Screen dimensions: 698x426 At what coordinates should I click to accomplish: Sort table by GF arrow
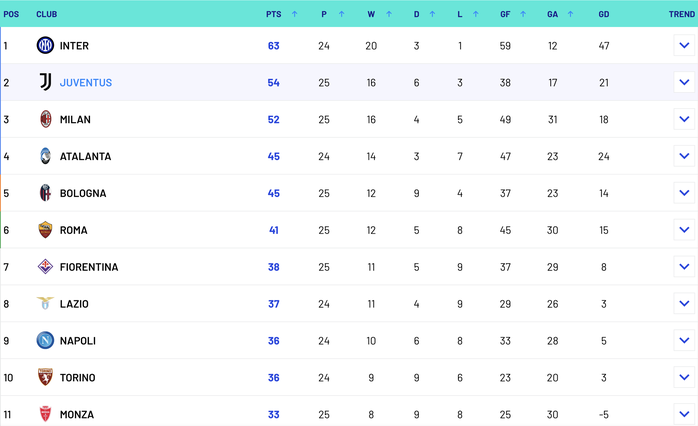(x=523, y=14)
